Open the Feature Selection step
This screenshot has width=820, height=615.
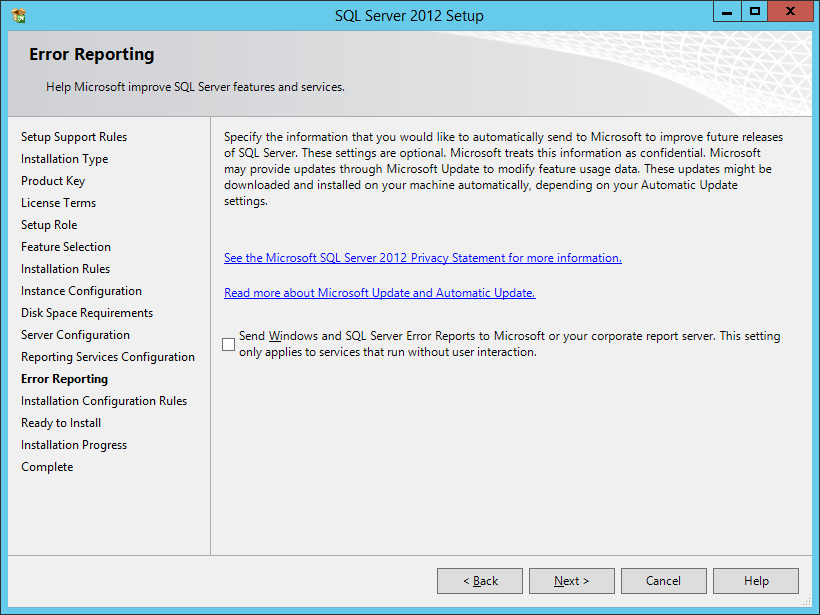pyautogui.click(x=65, y=246)
